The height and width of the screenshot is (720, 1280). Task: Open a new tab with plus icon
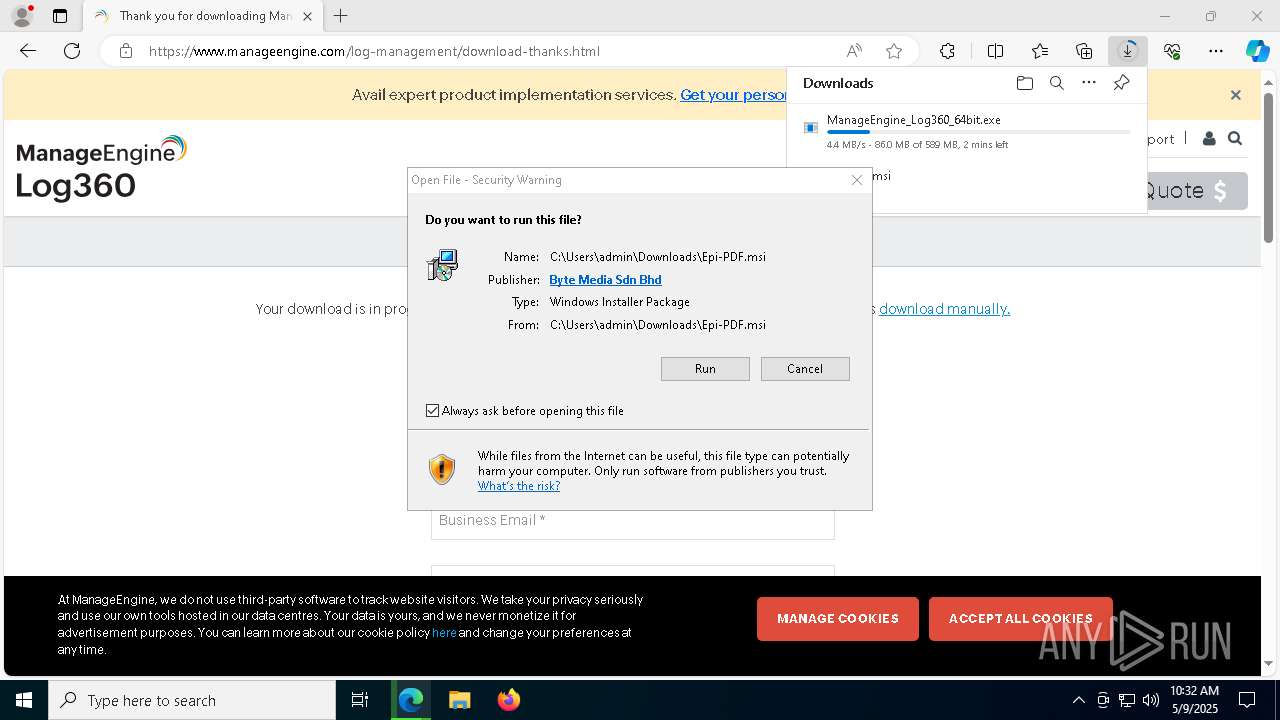tap(341, 16)
